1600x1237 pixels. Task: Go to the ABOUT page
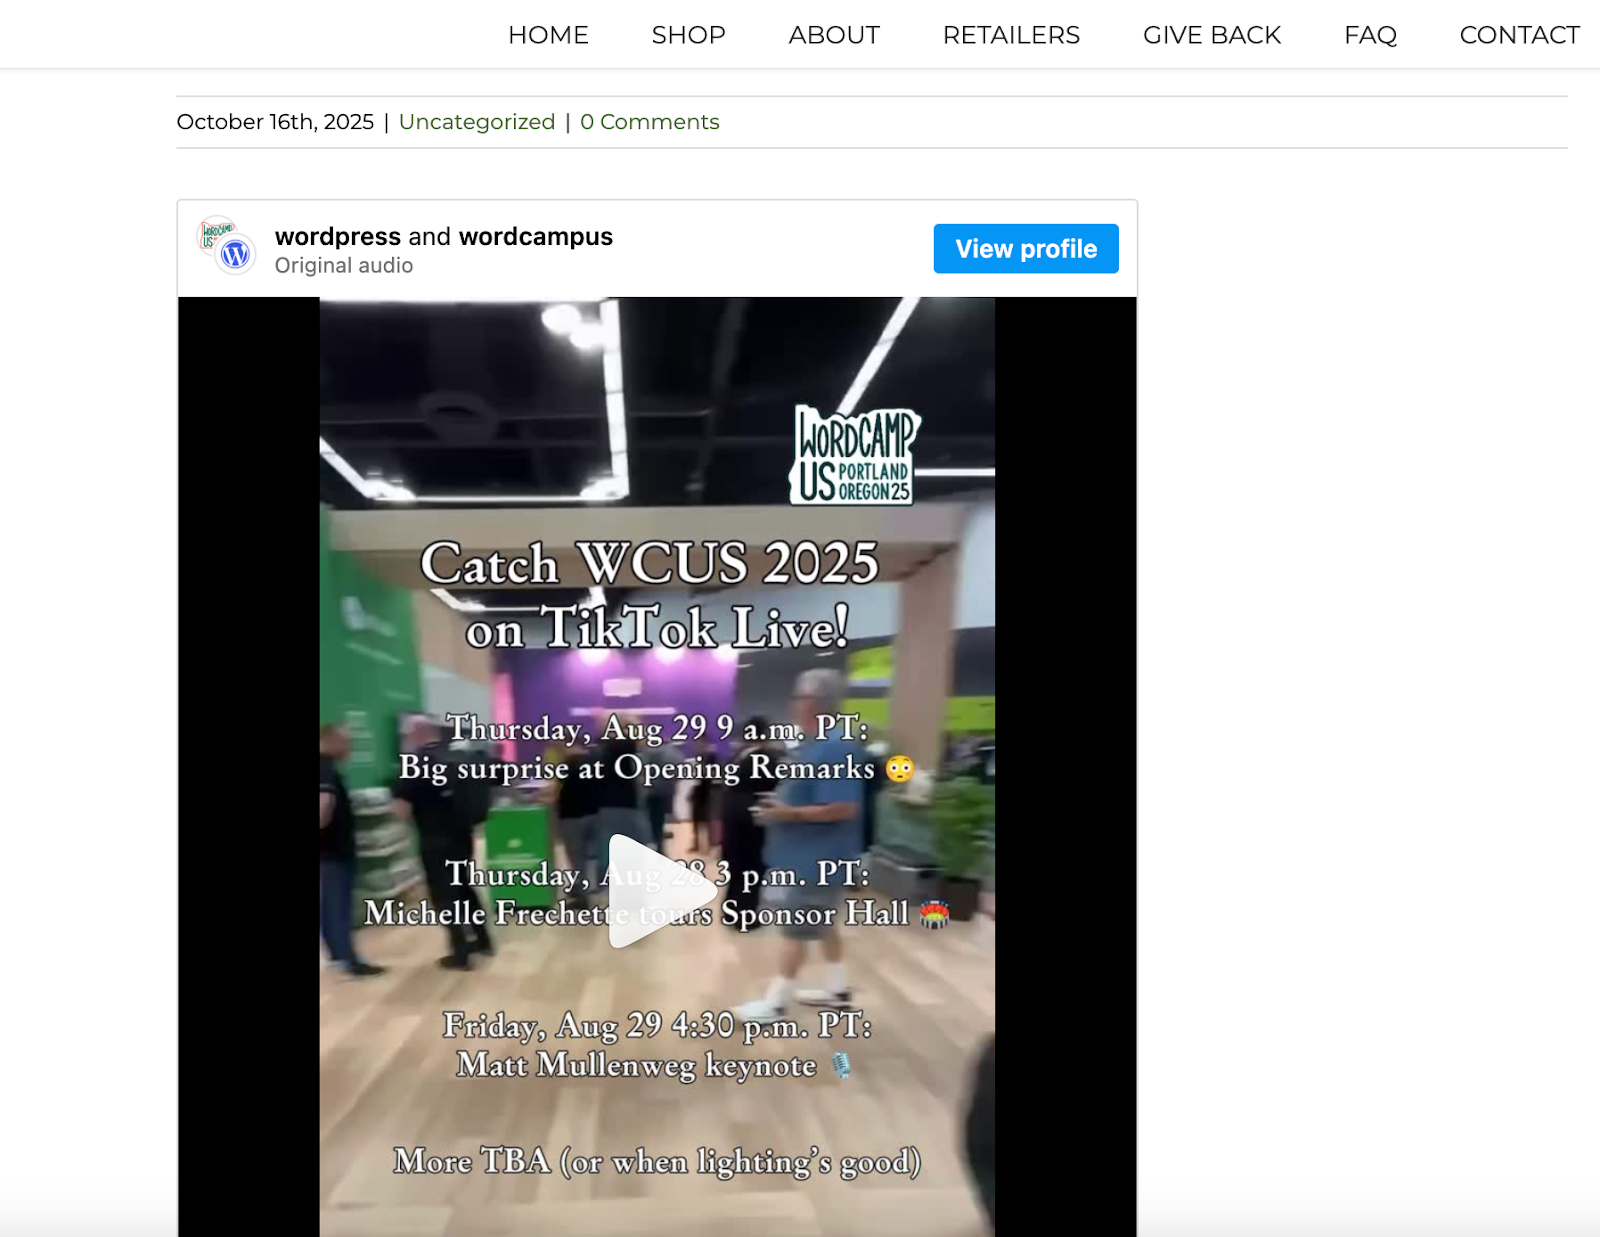[834, 35]
